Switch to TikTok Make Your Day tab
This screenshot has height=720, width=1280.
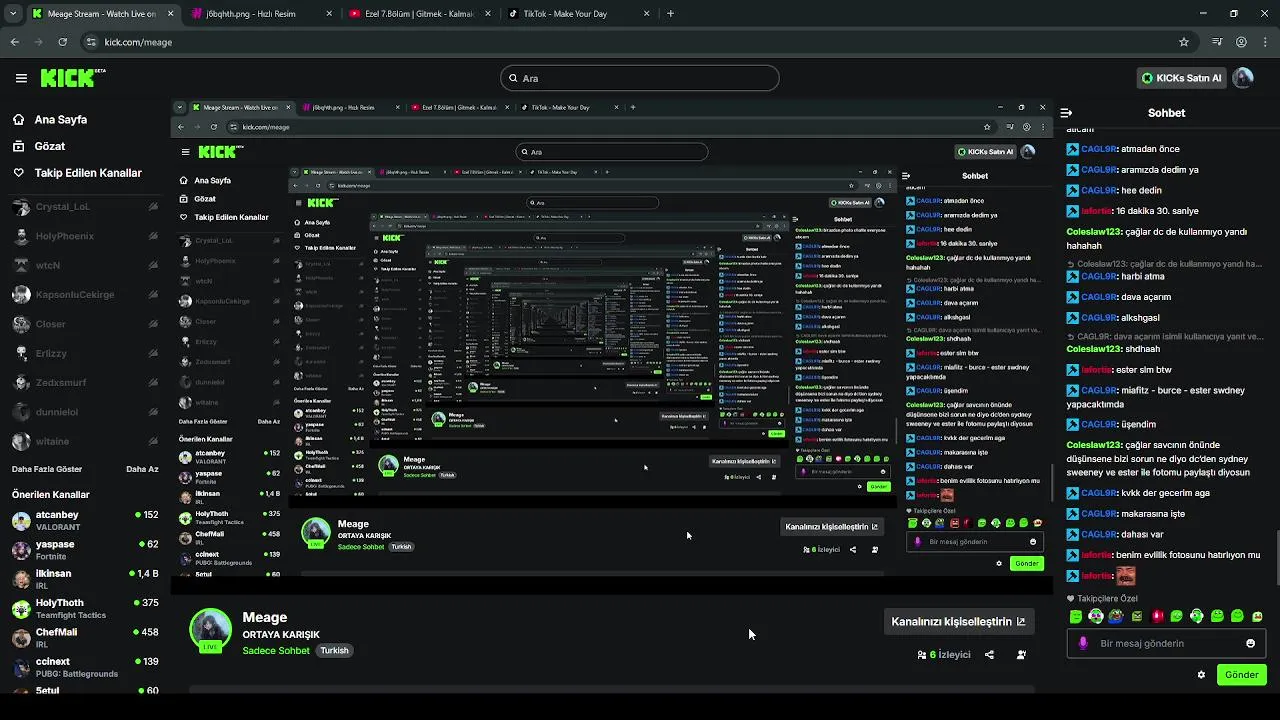(578, 14)
